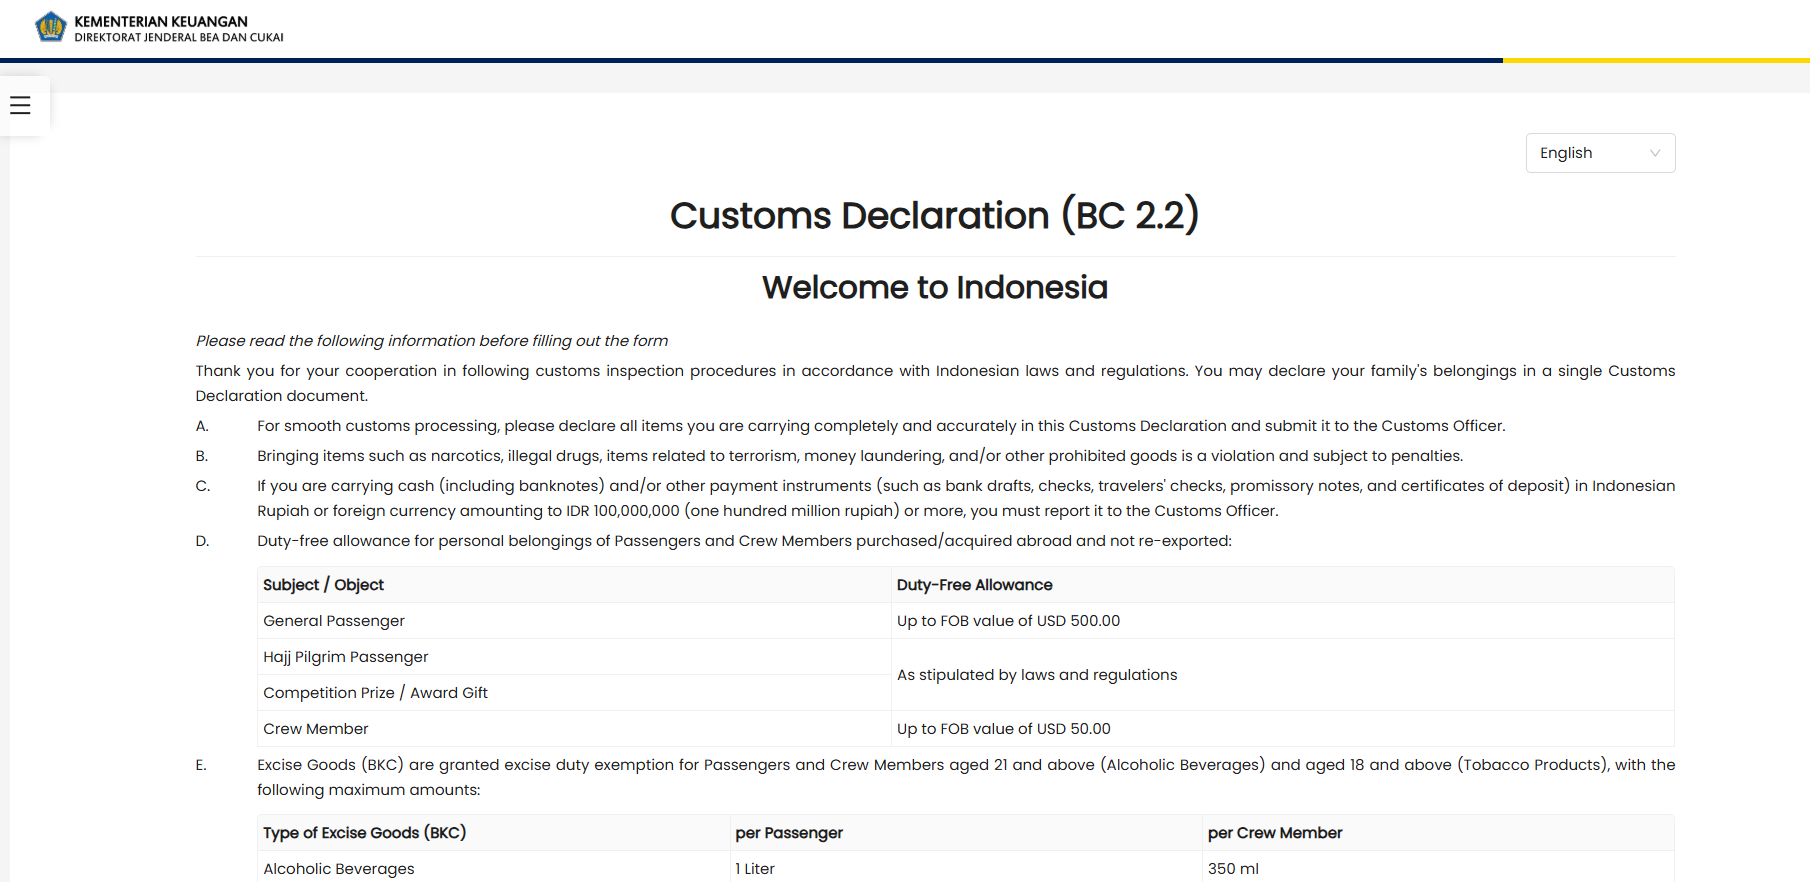Click the Crew Member table cell
The image size is (1810, 882).
pyautogui.click(x=574, y=729)
